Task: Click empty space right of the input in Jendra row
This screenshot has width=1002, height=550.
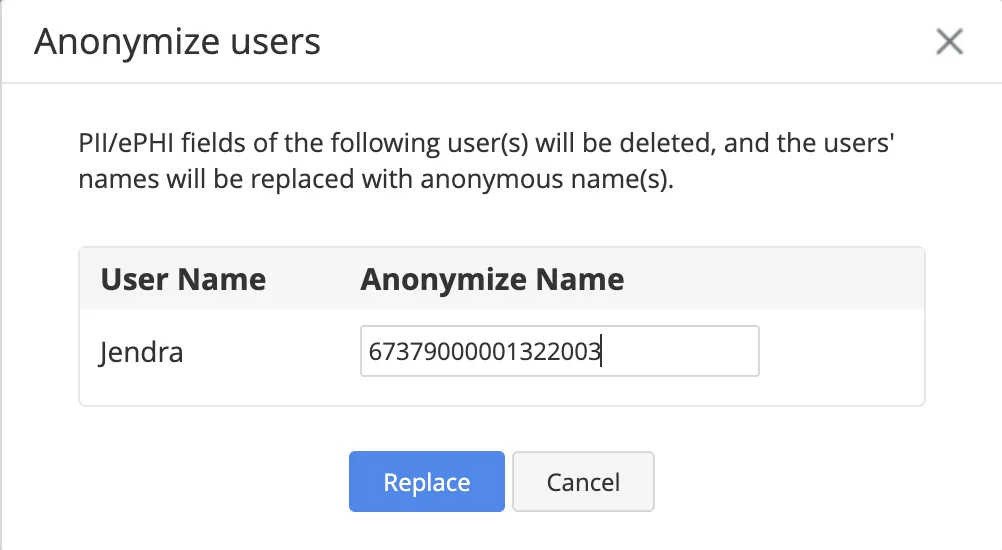Action: (840, 352)
